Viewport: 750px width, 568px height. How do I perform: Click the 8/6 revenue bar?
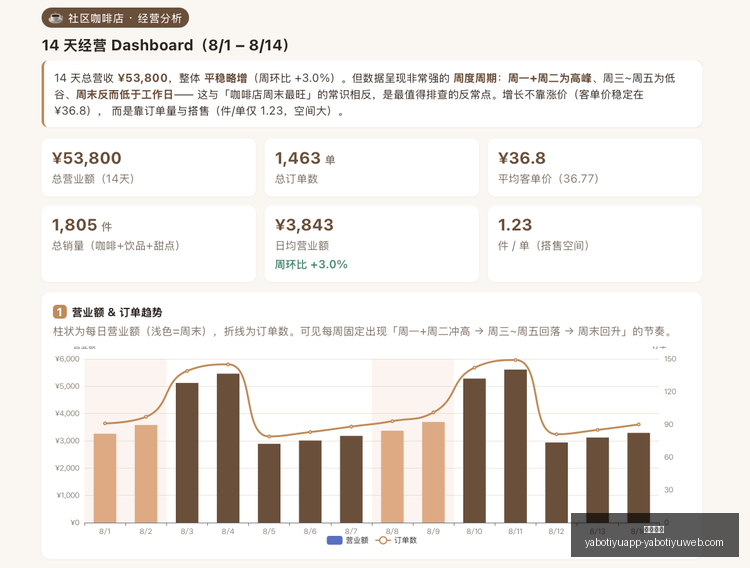click(310, 481)
